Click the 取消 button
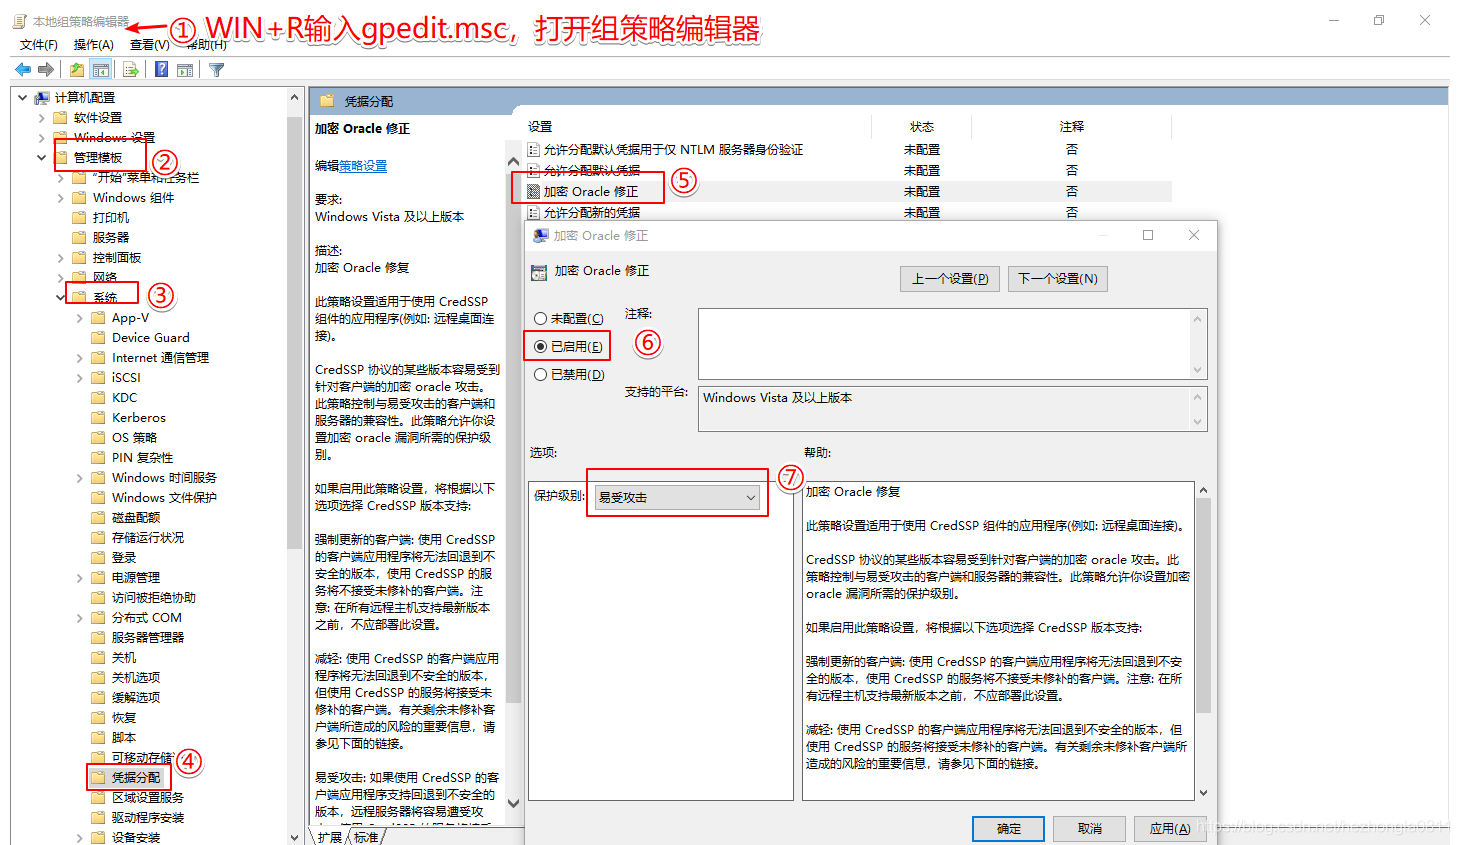1460x845 pixels. point(1090,828)
